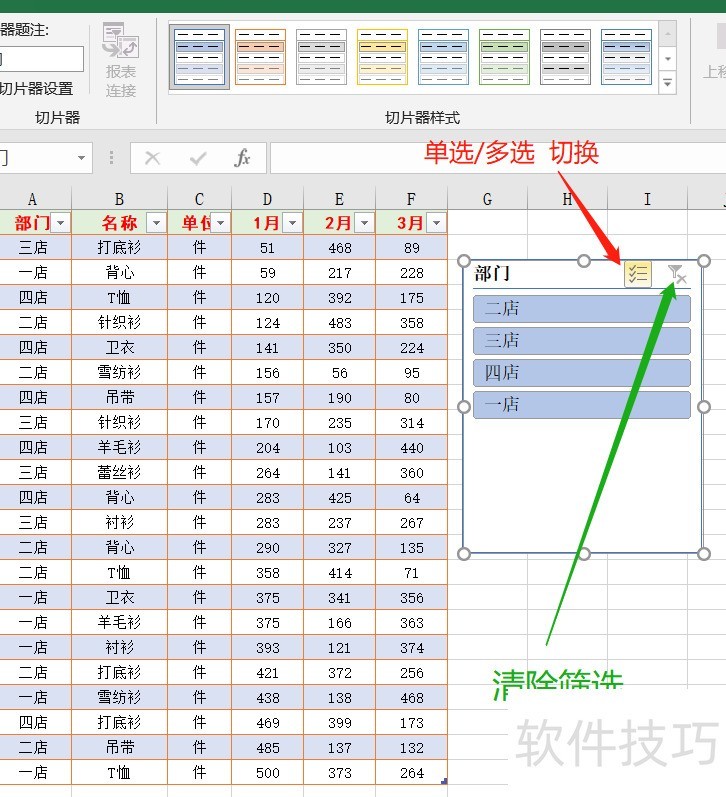Screen dimensions: 726x797
Task: Clear the slicer filter via the funnel icon
Action: tap(677, 274)
